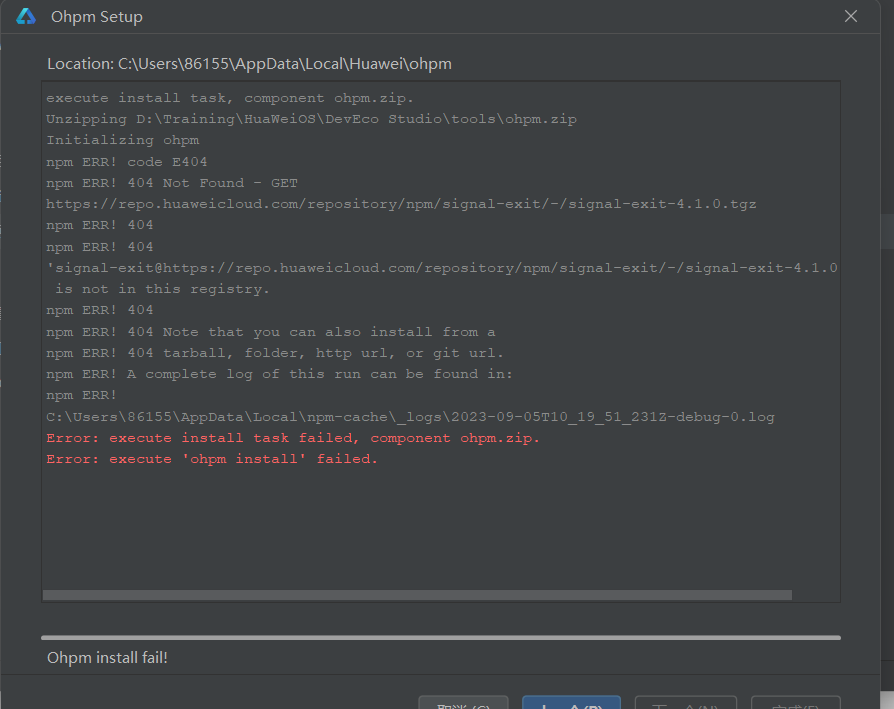
Task: Click the signal-exit-4.1.0.tgz URL line
Action: pos(401,204)
